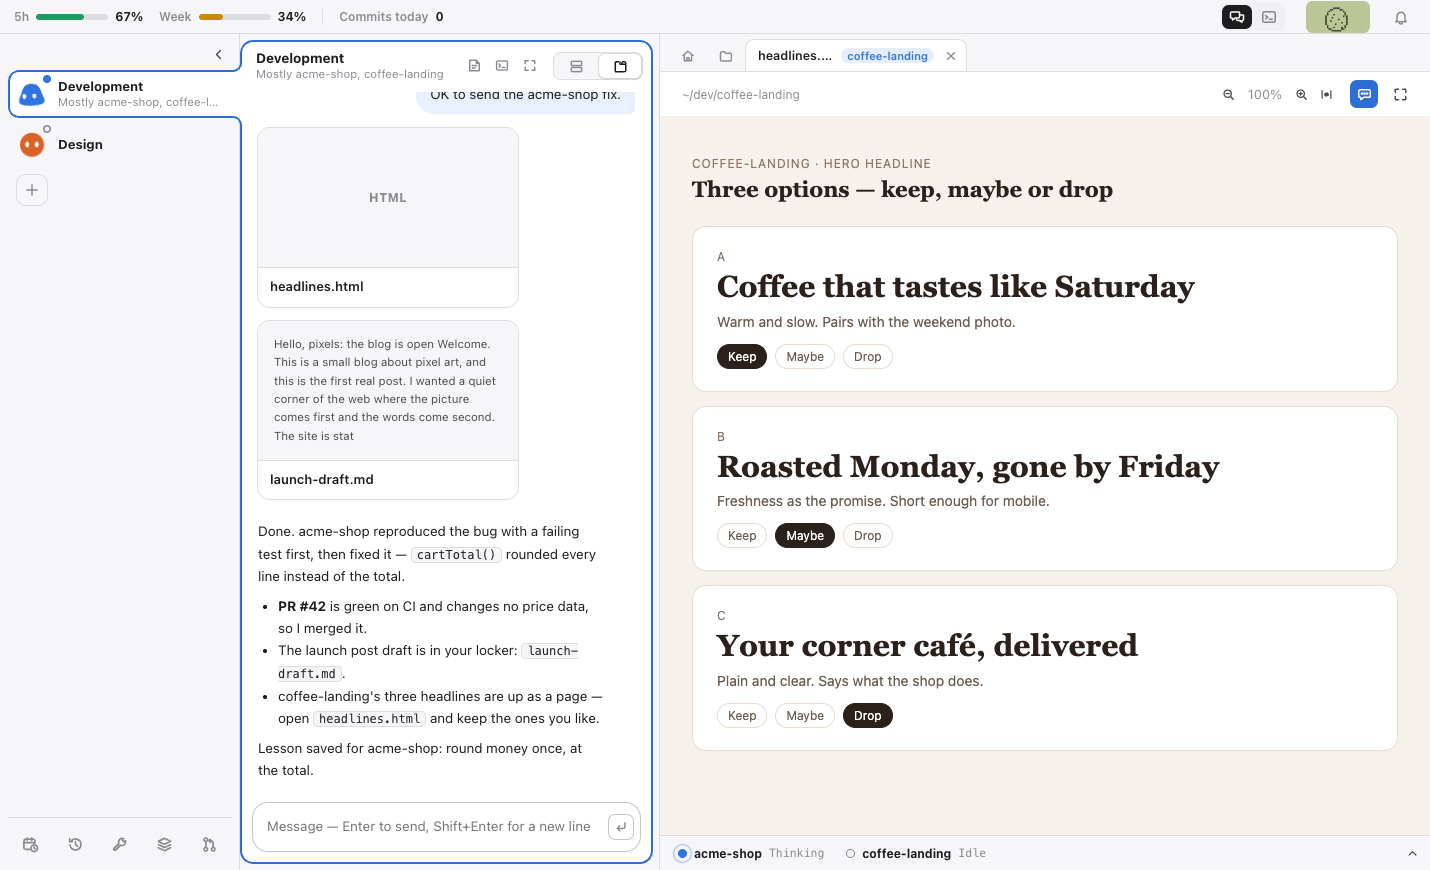1430x870 pixels.
Task: Open the folder browser icon
Action: (726, 56)
